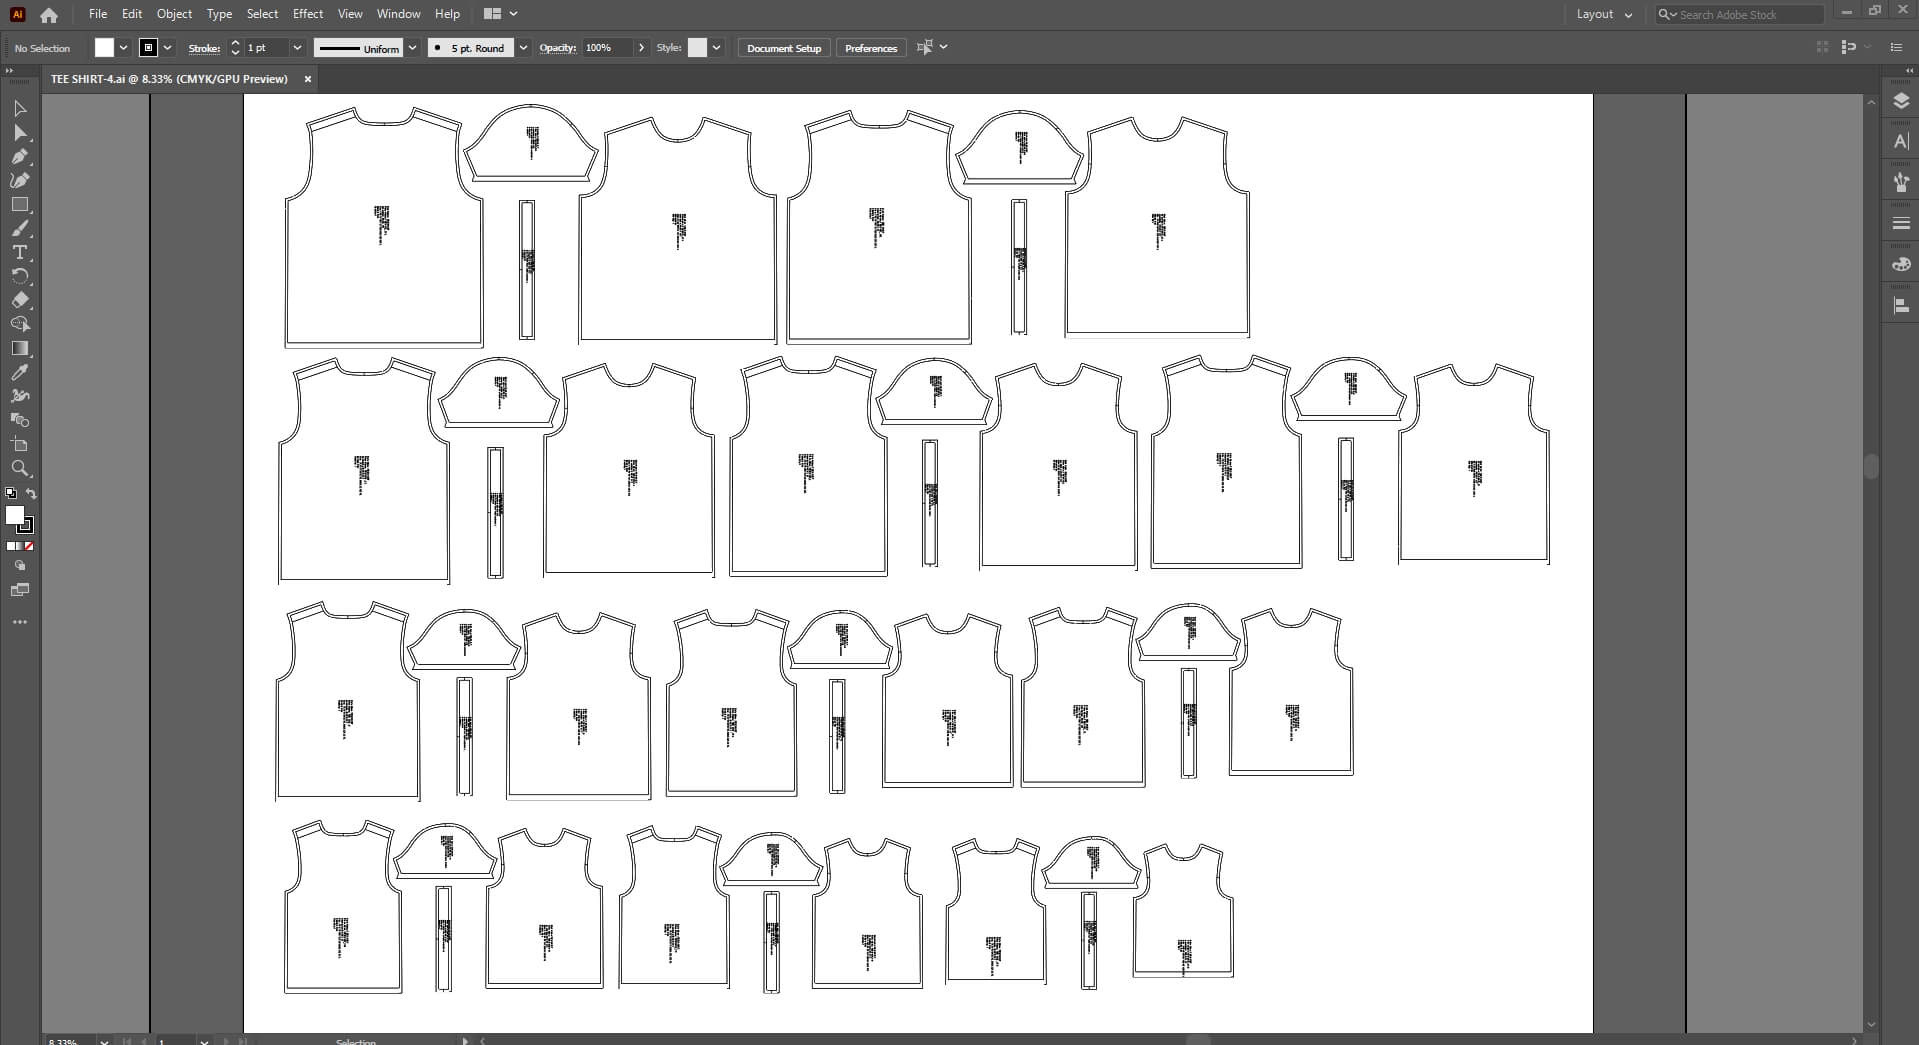Open the Character panel
The height and width of the screenshot is (1045, 1919).
[1901, 142]
